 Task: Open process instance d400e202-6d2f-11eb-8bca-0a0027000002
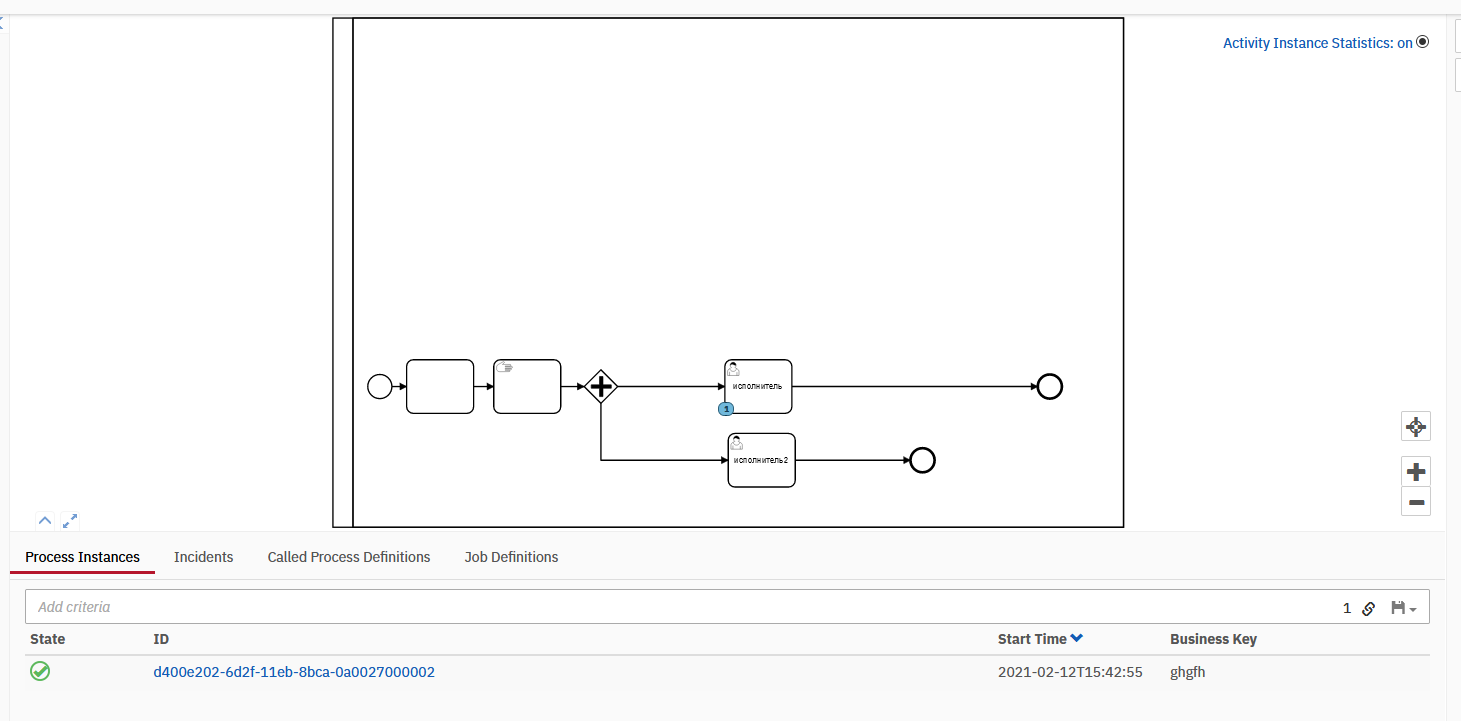pyautogui.click(x=294, y=672)
